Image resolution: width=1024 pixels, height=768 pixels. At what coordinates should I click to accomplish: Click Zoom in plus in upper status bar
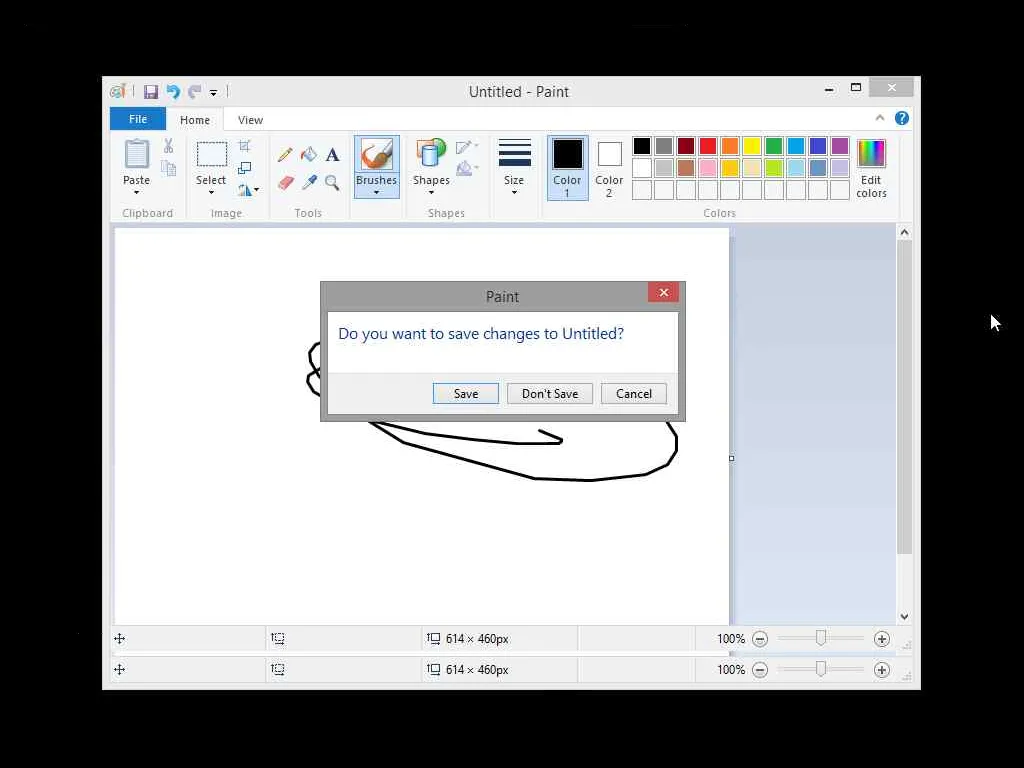(x=882, y=639)
